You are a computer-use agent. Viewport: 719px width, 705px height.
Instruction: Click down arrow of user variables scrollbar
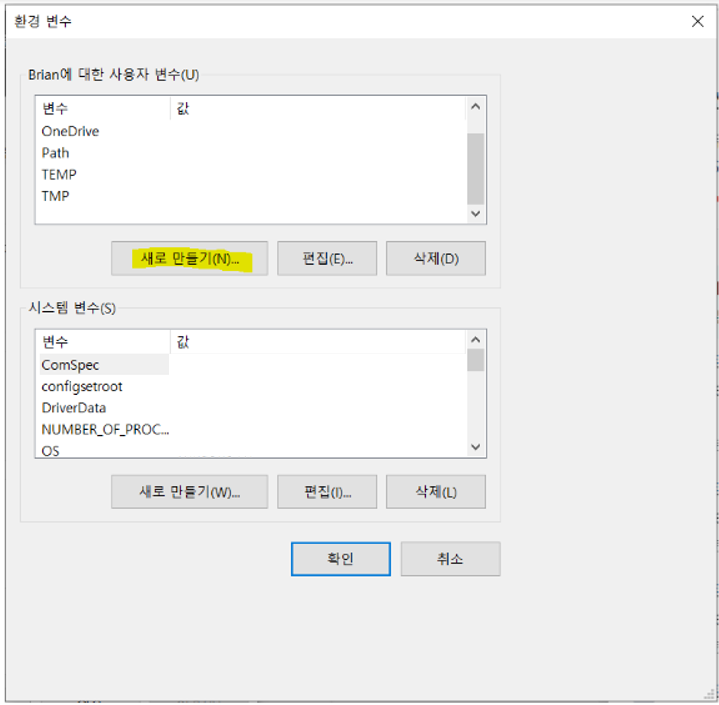pos(476,214)
